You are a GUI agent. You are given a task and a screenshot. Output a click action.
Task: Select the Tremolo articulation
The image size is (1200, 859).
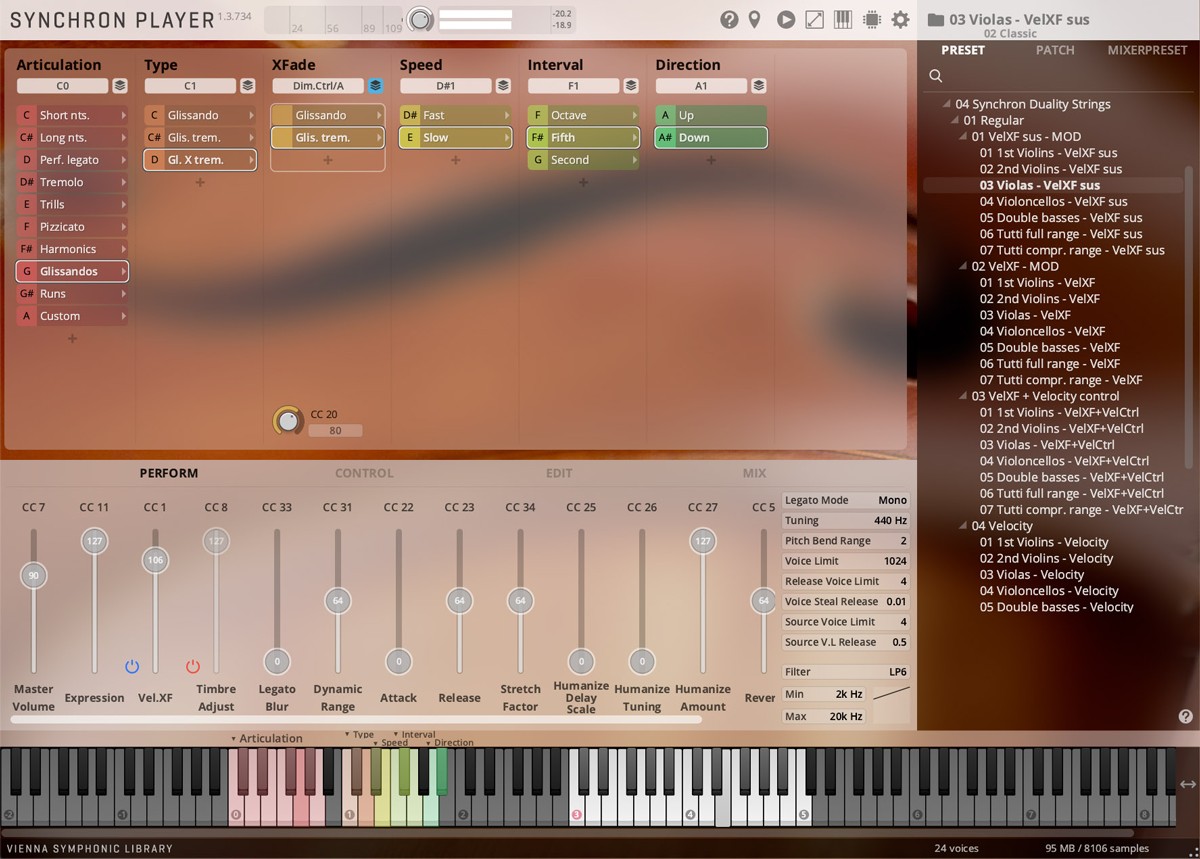point(71,181)
